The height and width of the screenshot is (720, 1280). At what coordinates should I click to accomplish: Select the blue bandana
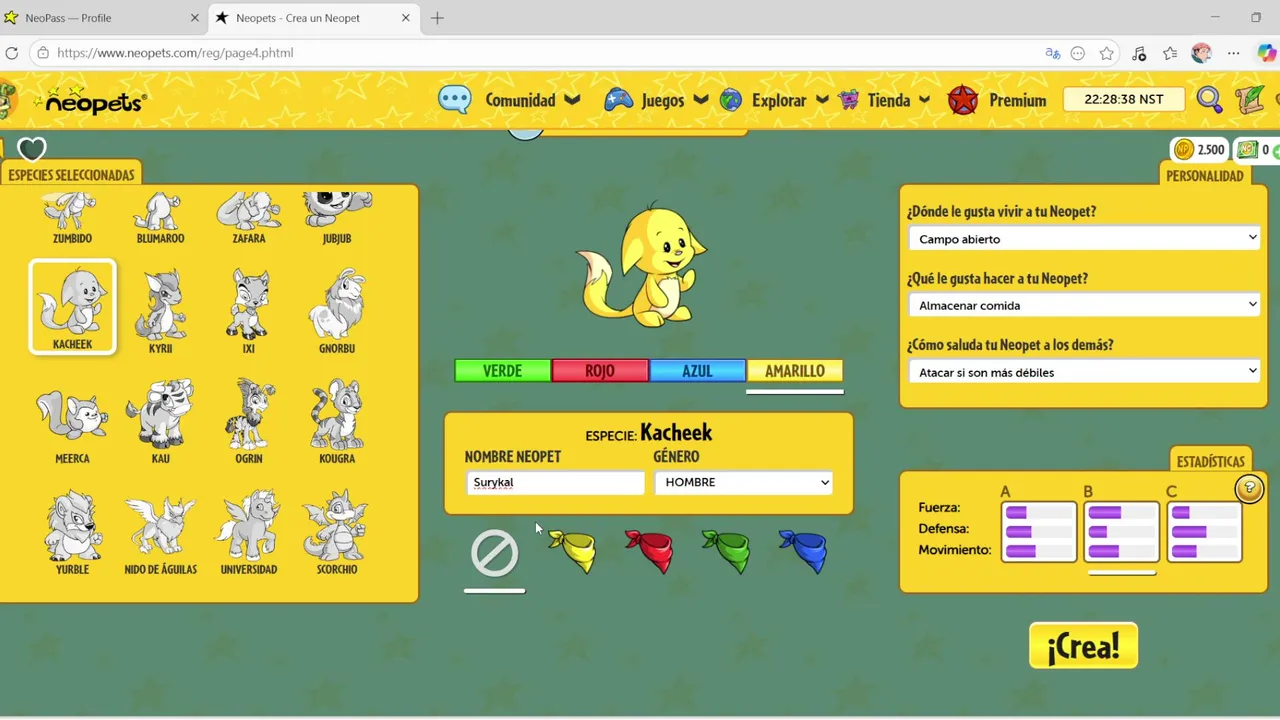point(803,551)
